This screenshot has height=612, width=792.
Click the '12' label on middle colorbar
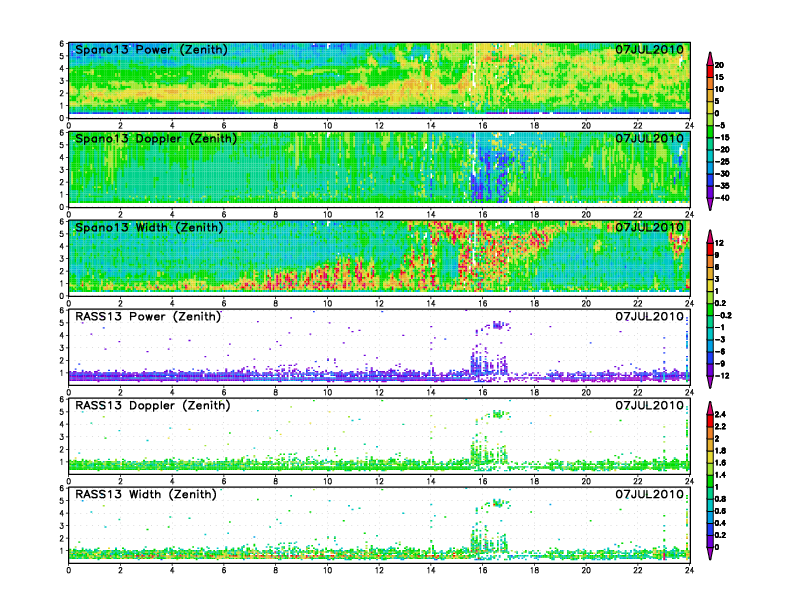[719, 243]
